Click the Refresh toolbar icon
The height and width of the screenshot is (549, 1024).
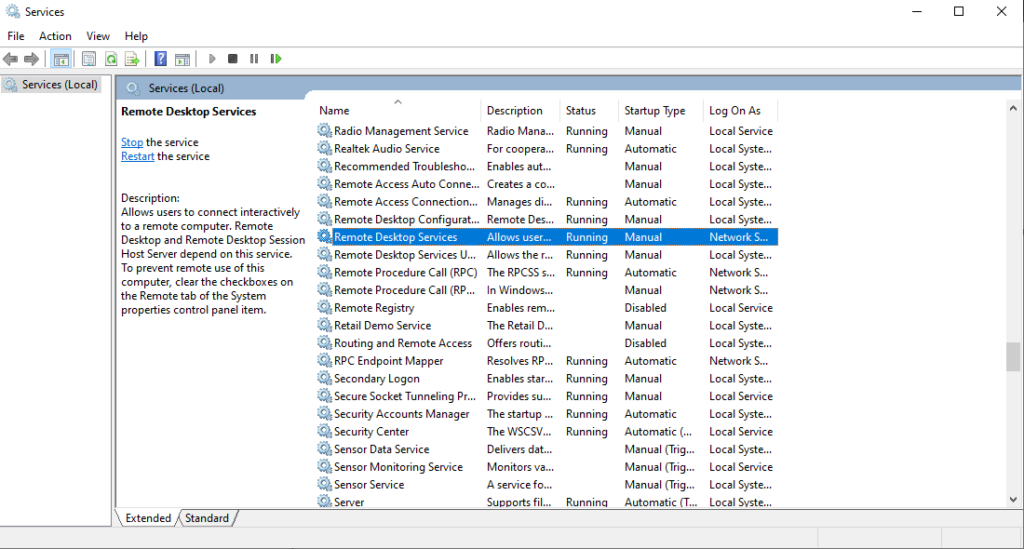111,59
